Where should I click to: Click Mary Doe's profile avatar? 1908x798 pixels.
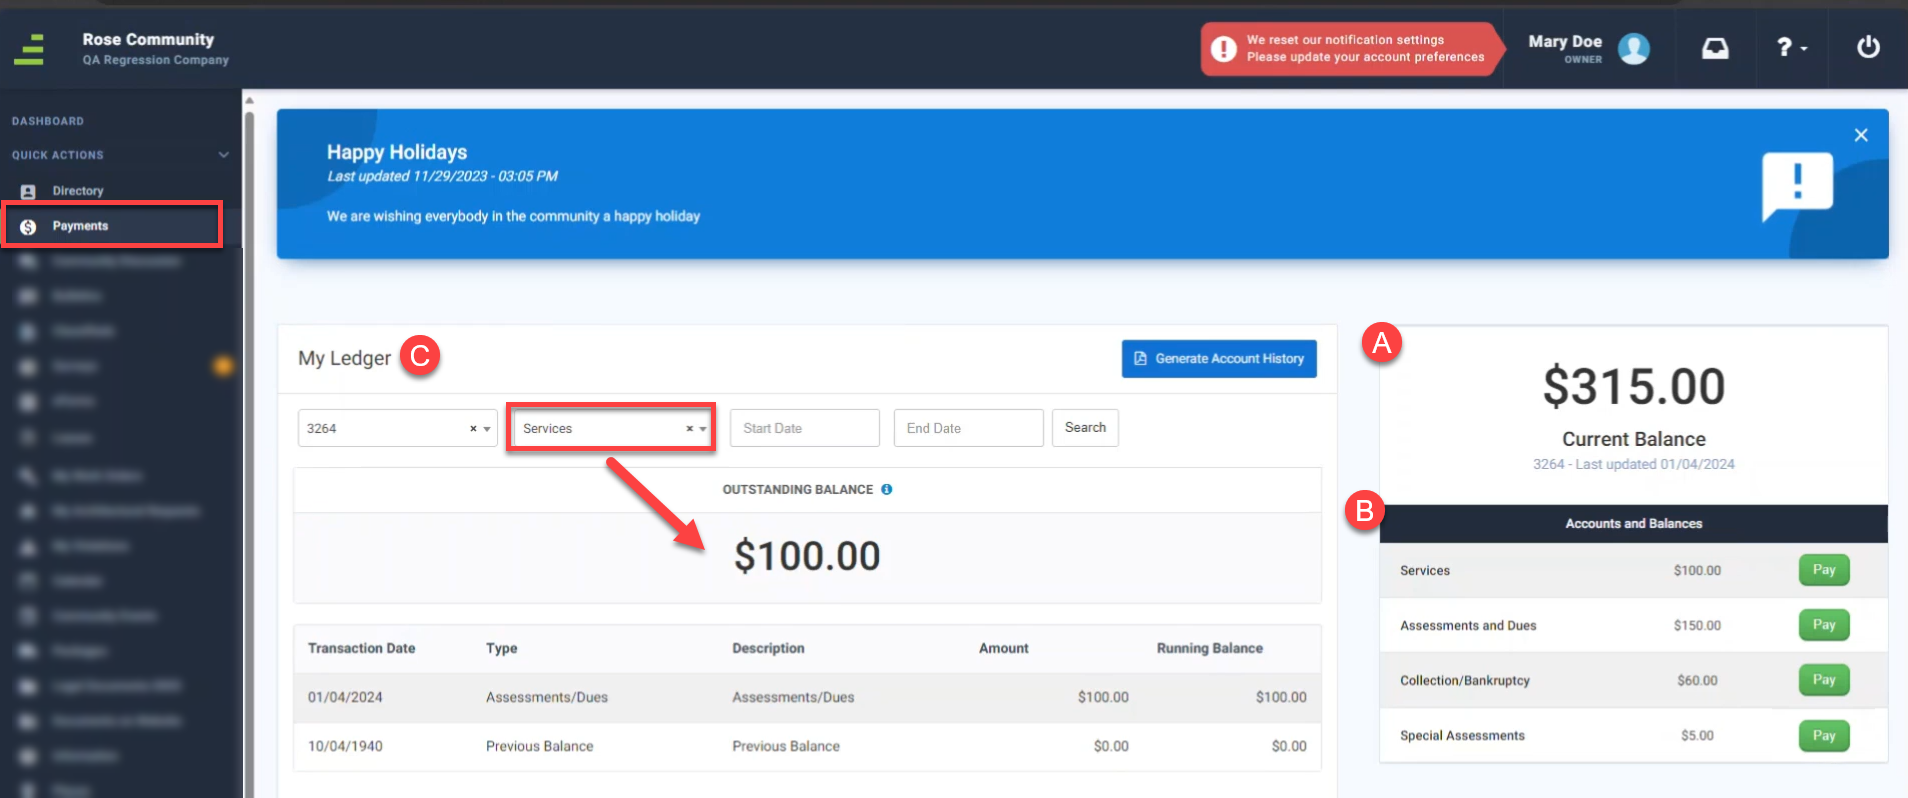(1634, 48)
